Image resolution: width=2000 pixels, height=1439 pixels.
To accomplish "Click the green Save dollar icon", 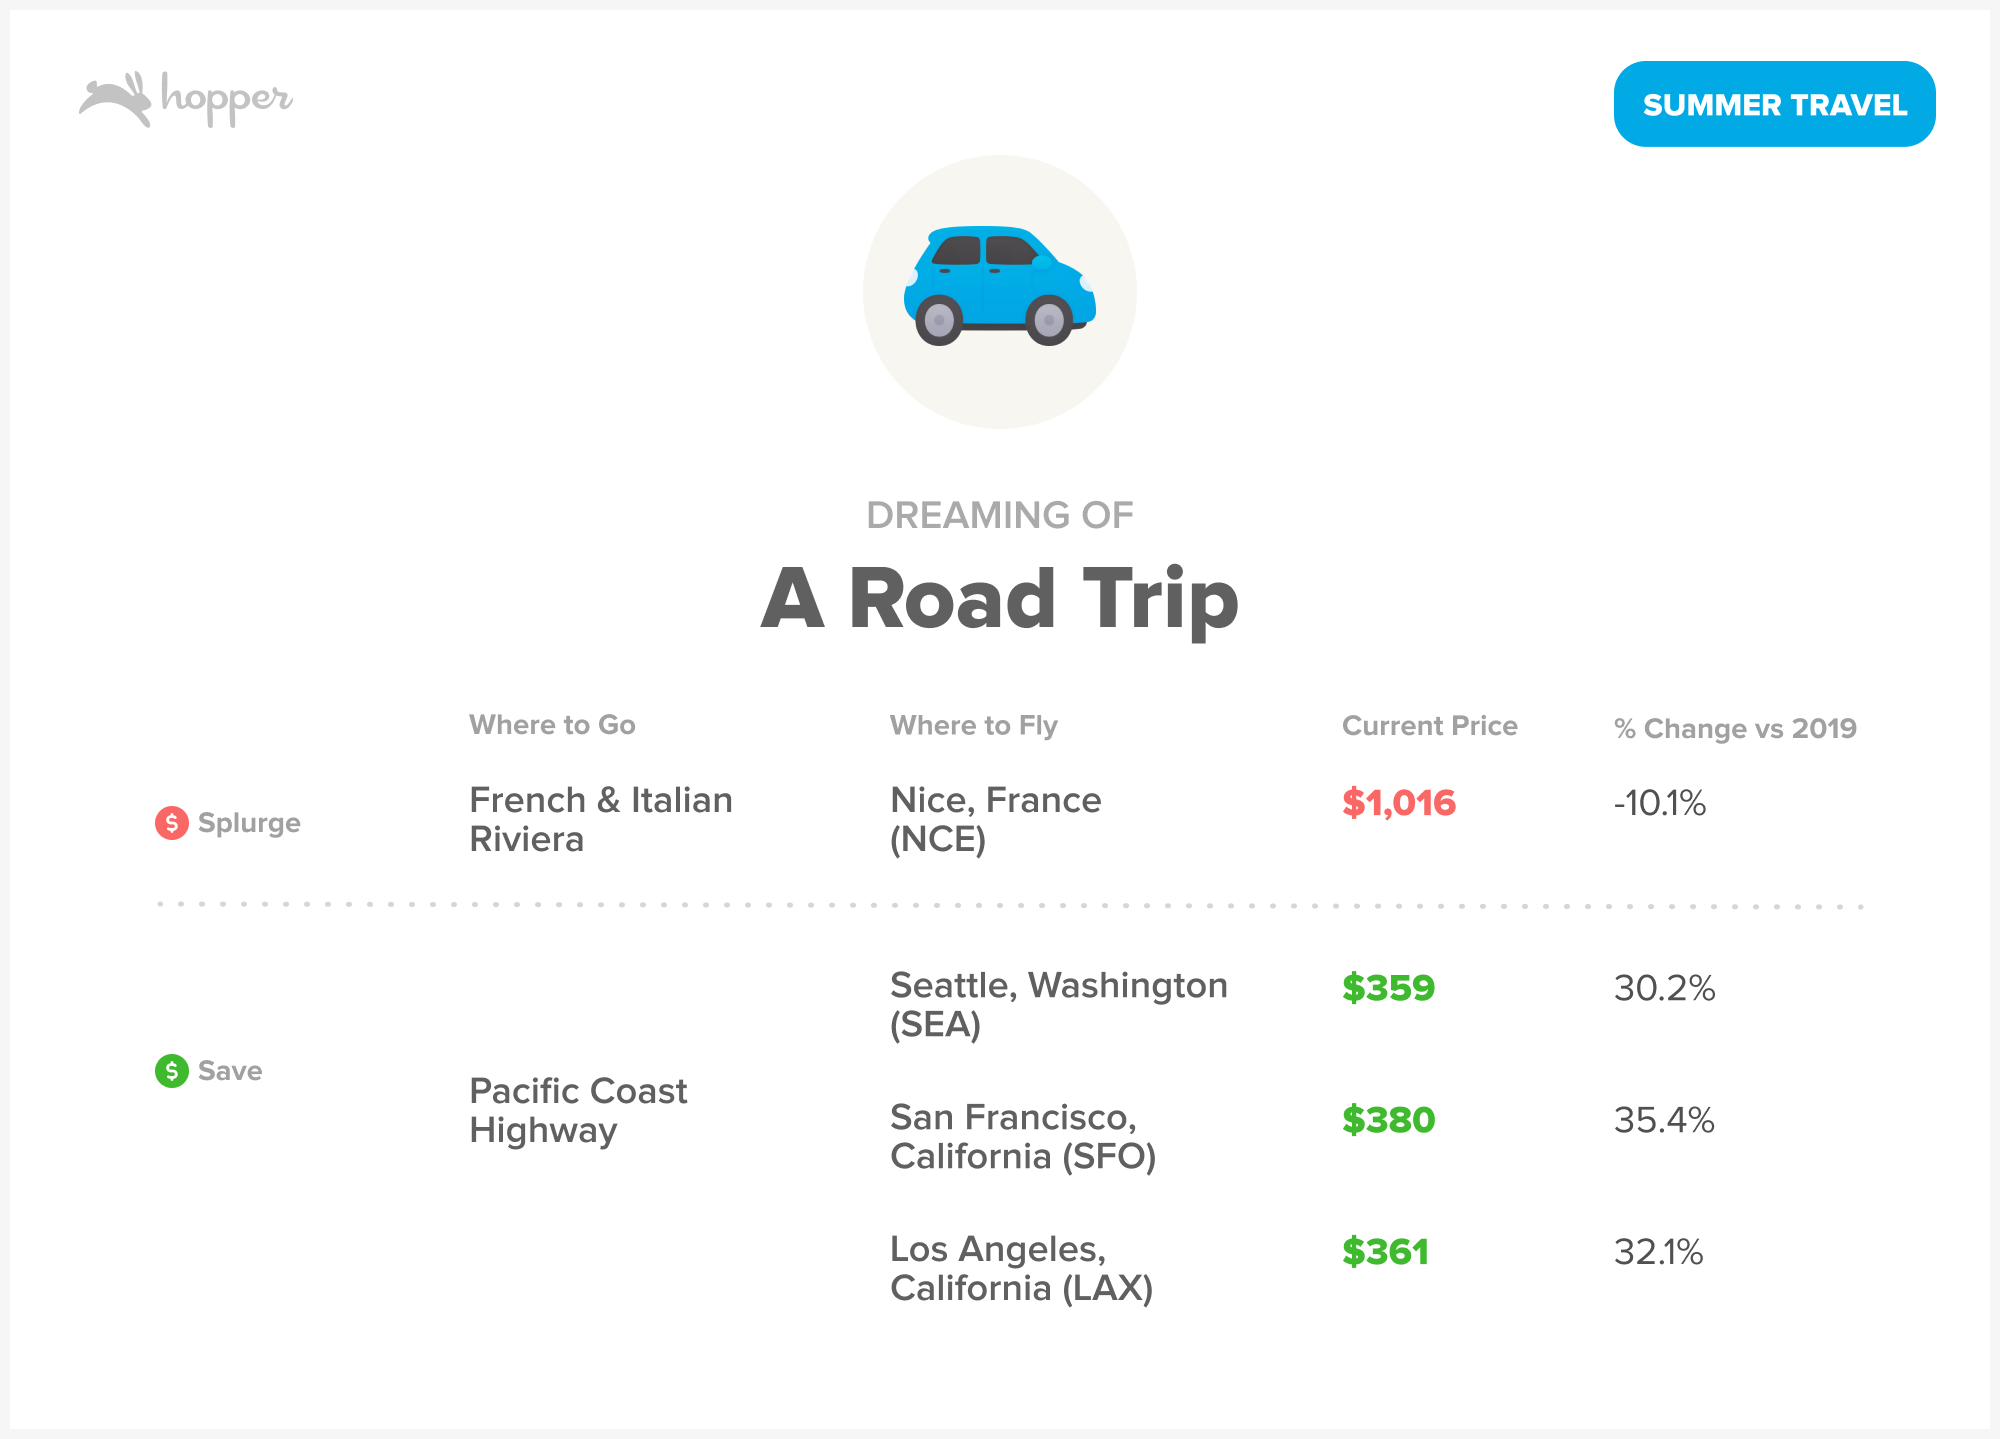I will point(172,1071).
